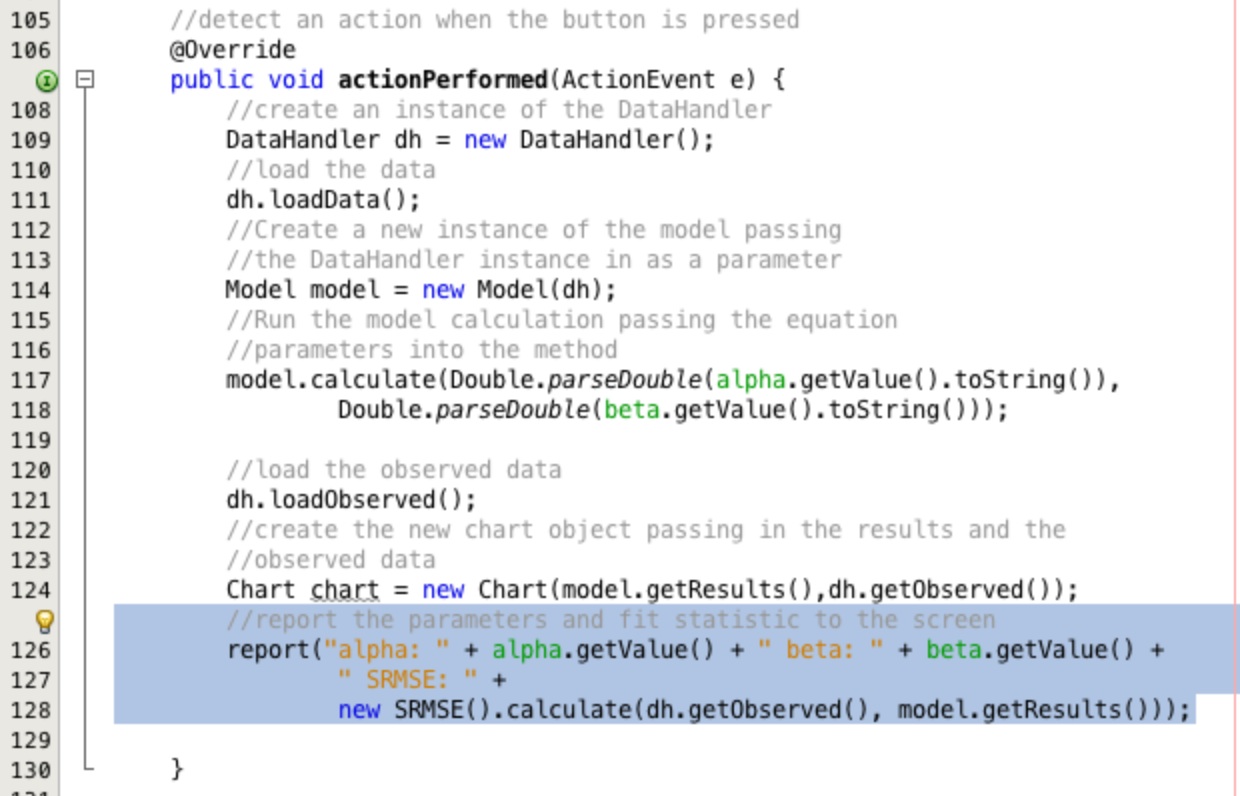The height and width of the screenshot is (796, 1240).
Task: Click the 'void' keyword
Action: tap(296, 80)
